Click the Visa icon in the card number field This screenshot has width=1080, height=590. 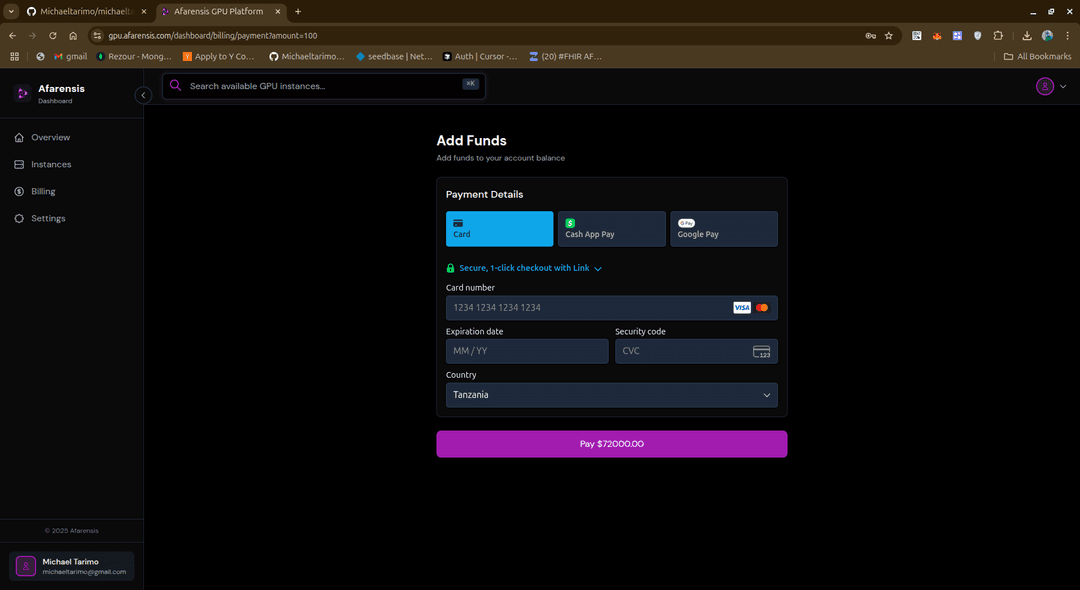point(741,307)
